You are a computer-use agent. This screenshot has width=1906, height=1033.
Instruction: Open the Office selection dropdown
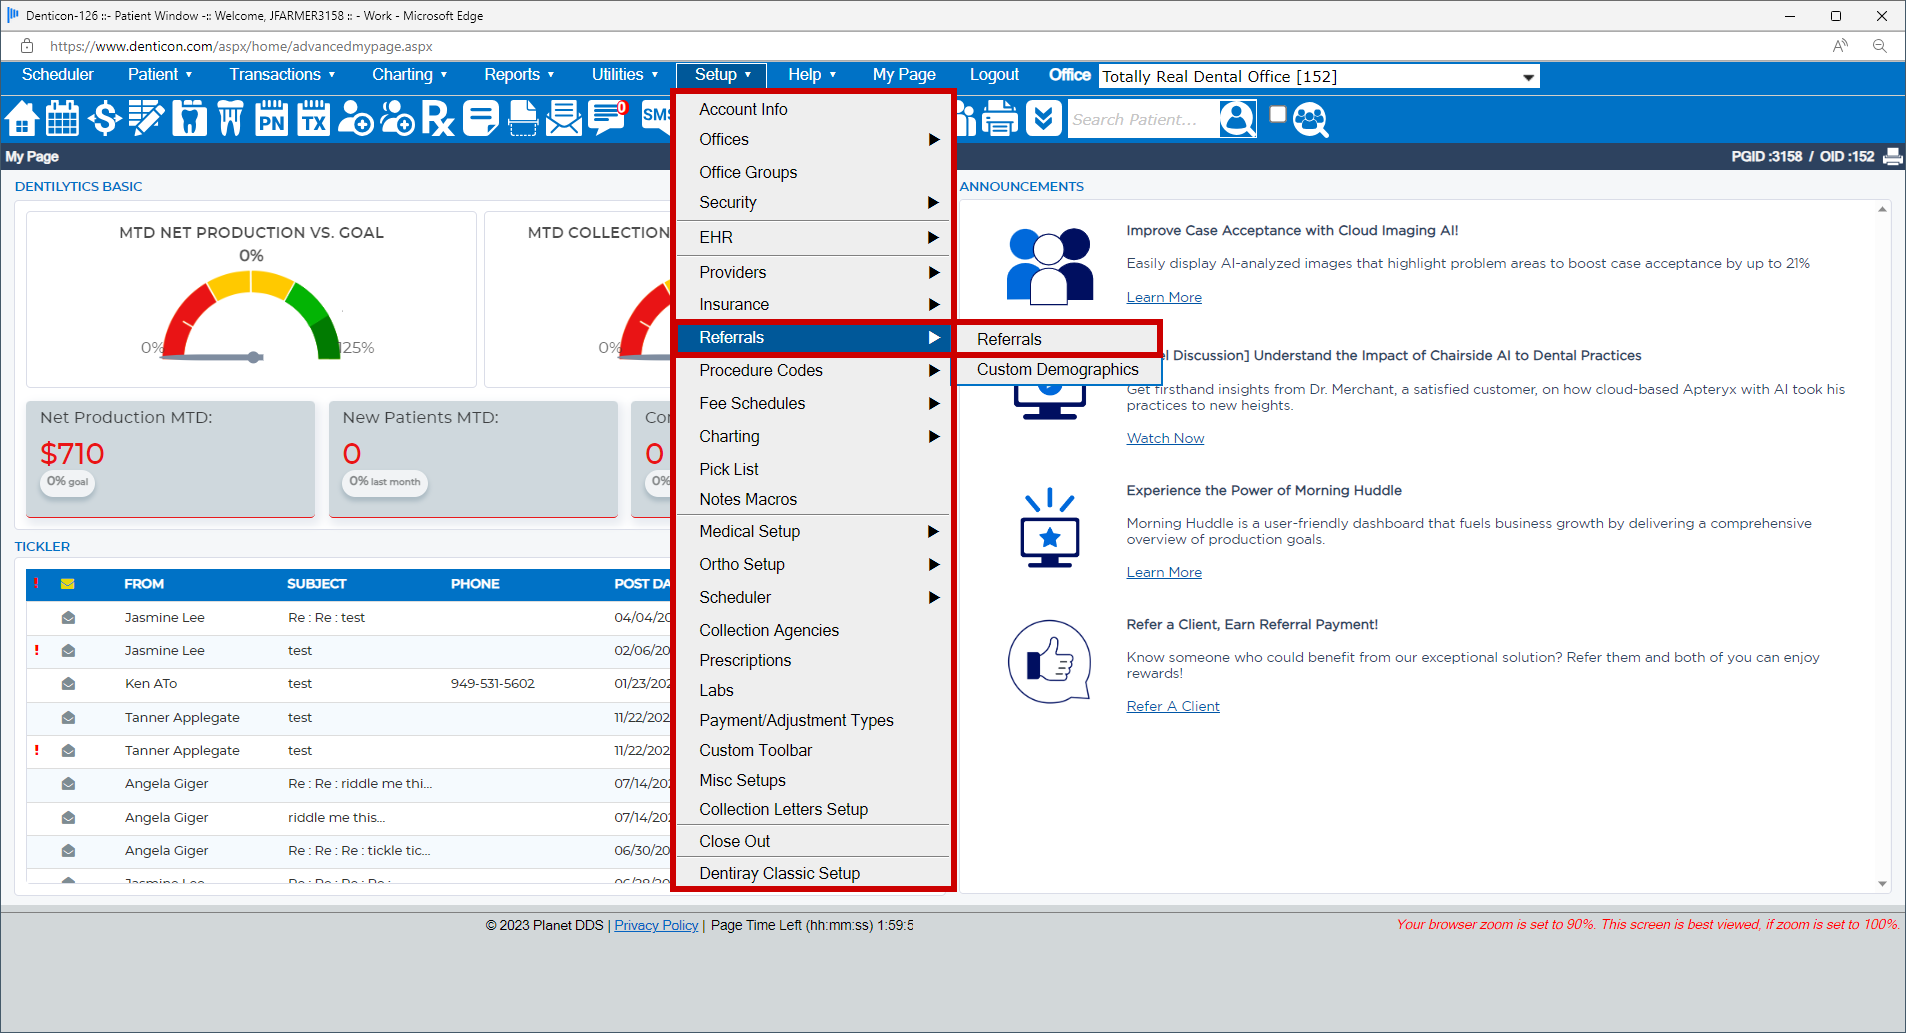(1319, 76)
